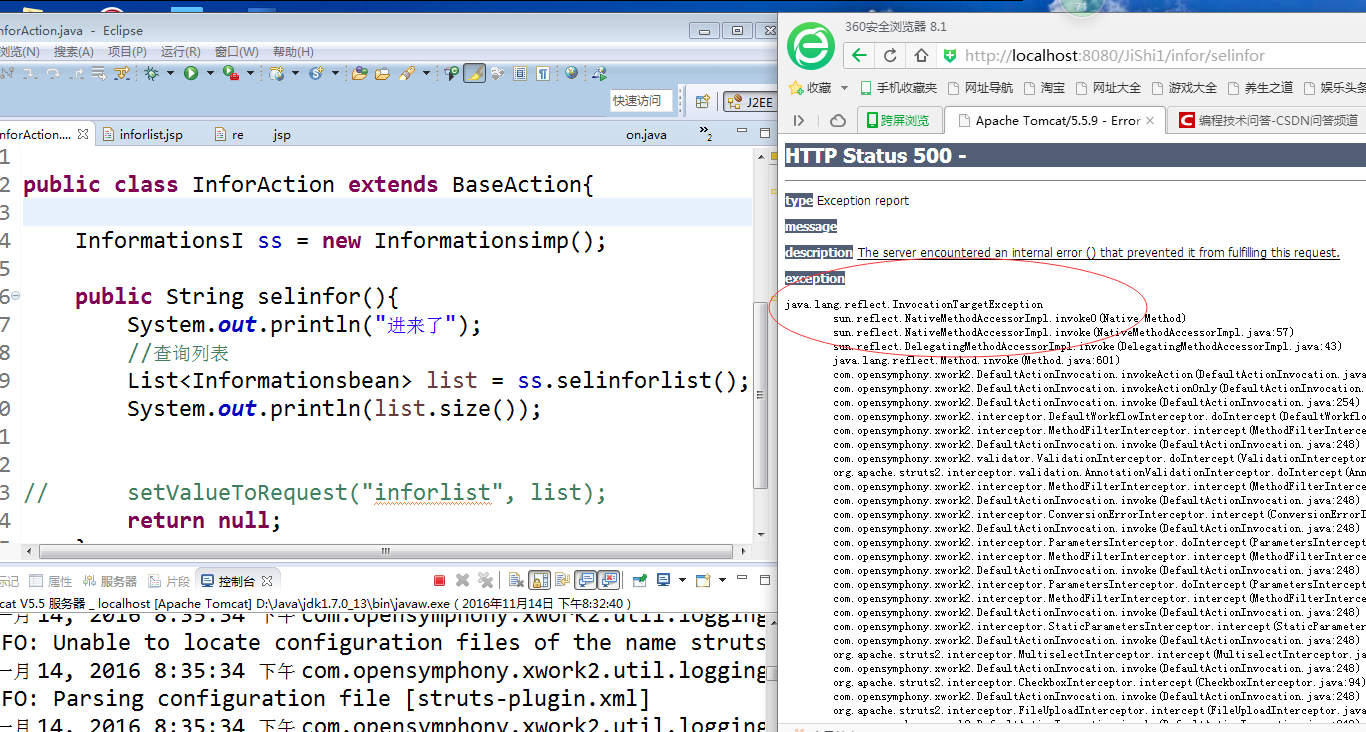Open the 搜索(A) menu in Eclipse
This screenshot has width=1366, height=732.
(x=74, y=51)
